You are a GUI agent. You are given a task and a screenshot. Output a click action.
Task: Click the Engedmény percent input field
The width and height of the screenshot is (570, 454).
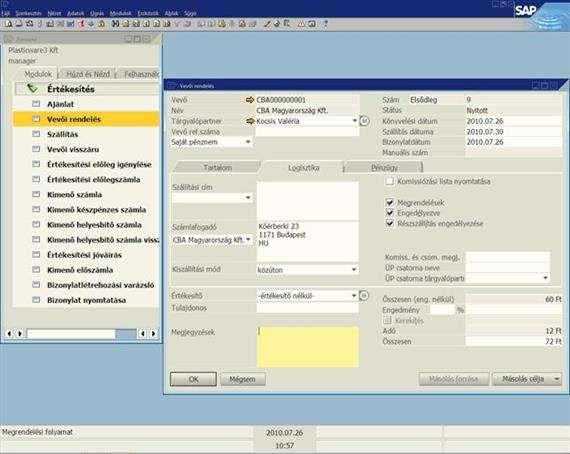pyautogui.click(x=442, y=310)
